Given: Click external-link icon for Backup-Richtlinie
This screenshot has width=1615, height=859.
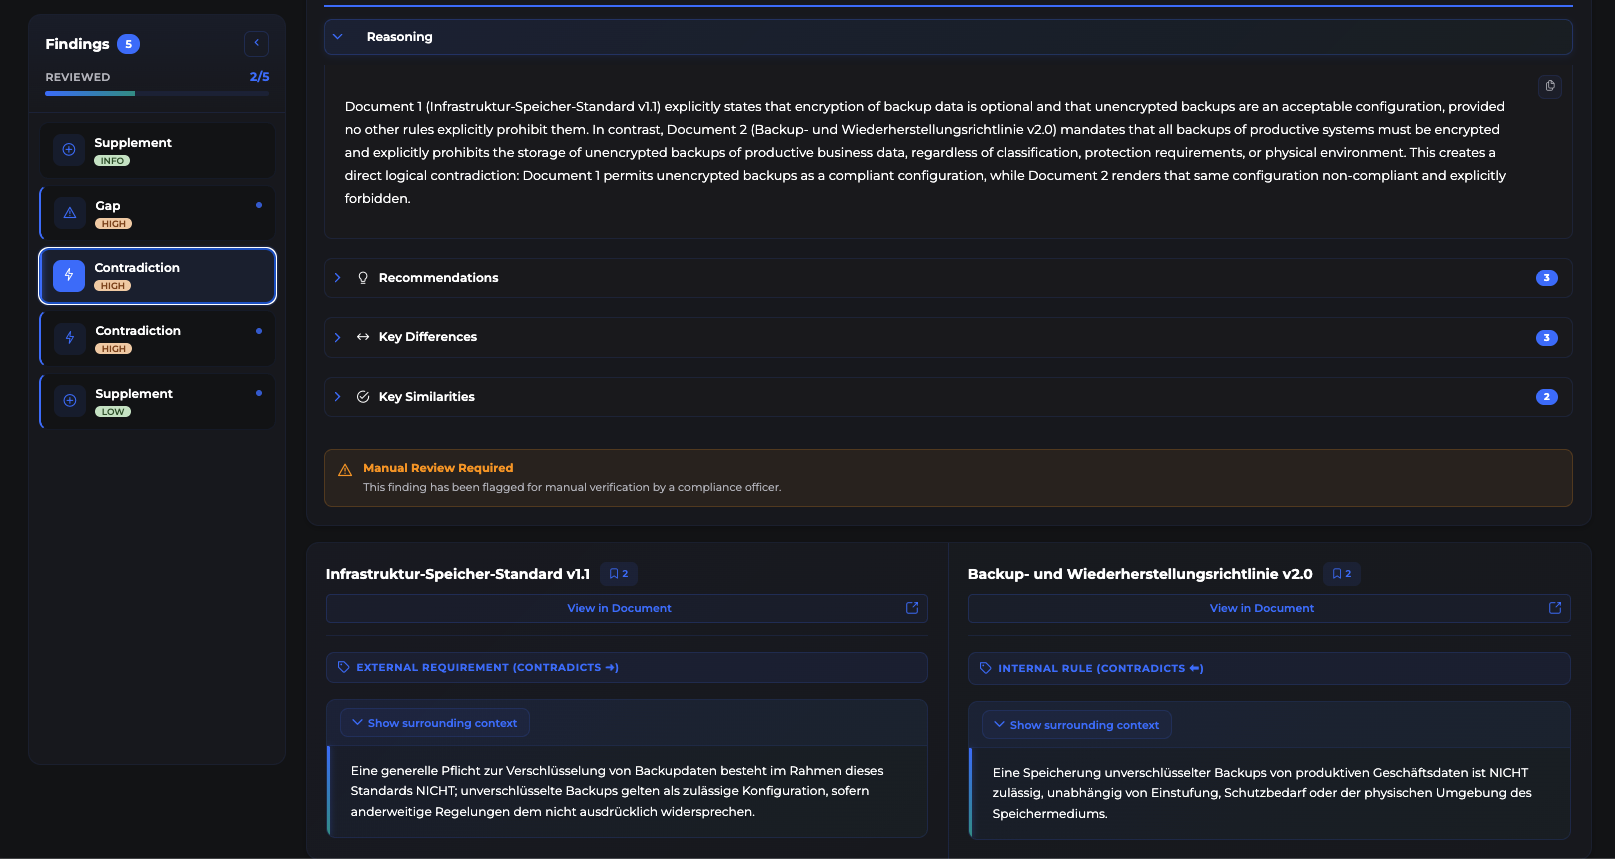Looking at the screenshot, I should (x=1555, y=608).
